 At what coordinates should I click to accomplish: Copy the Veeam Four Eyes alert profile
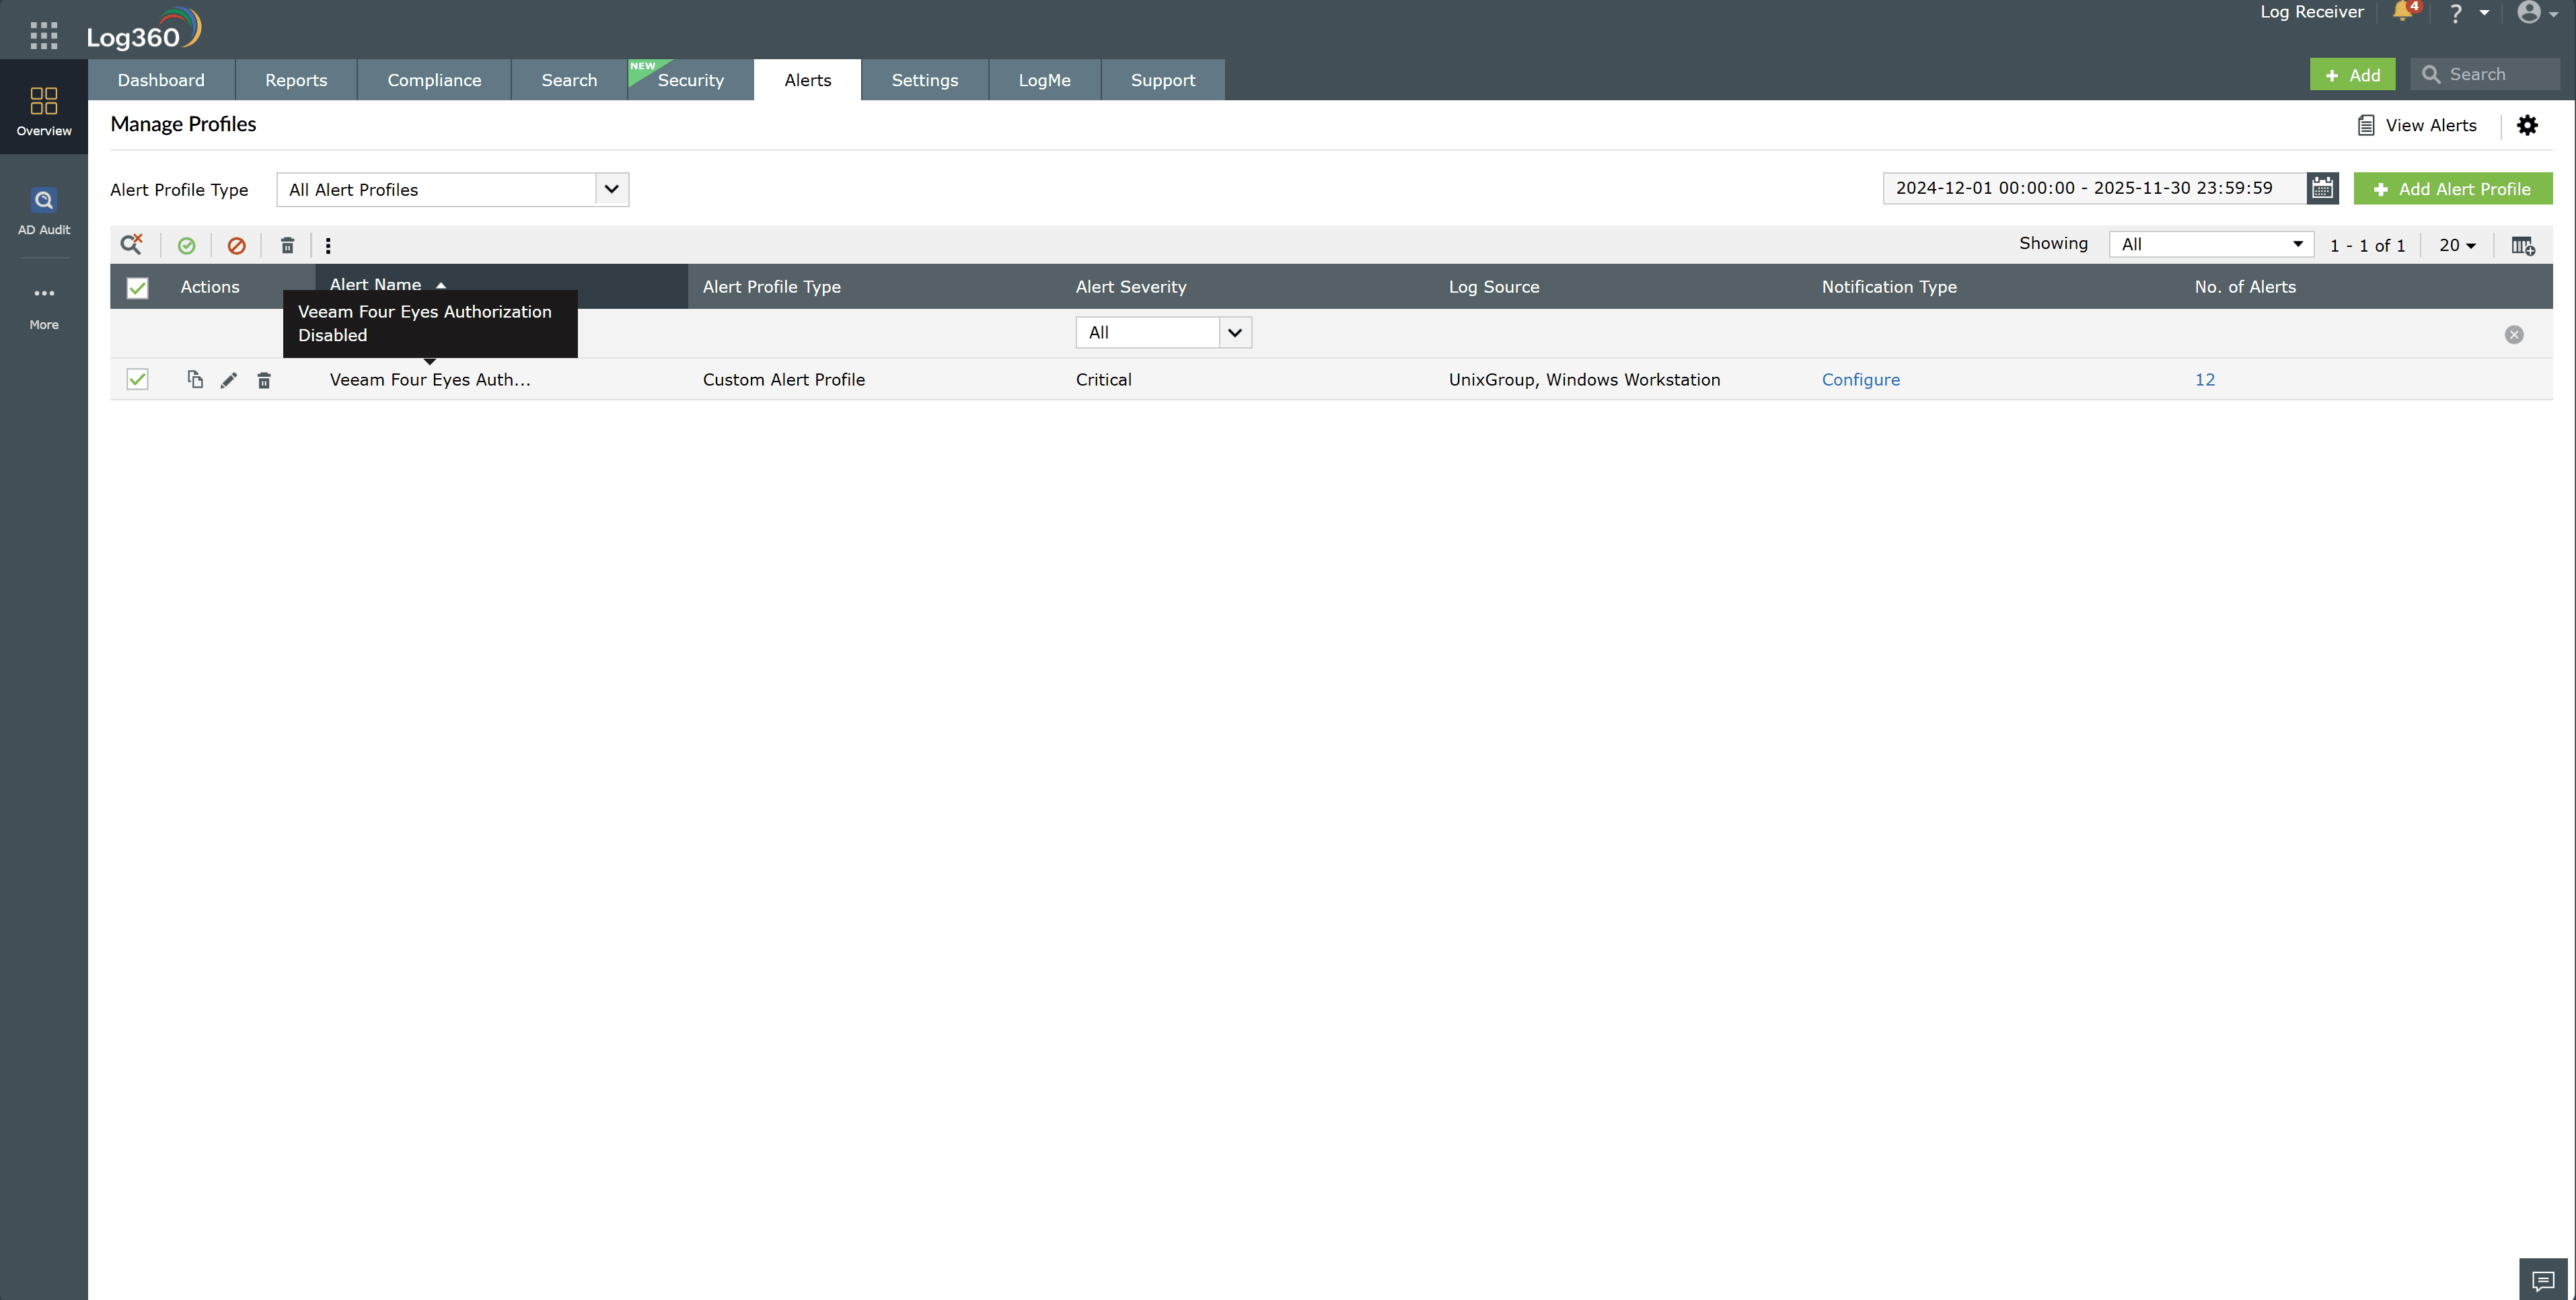[x=194, y=379]
